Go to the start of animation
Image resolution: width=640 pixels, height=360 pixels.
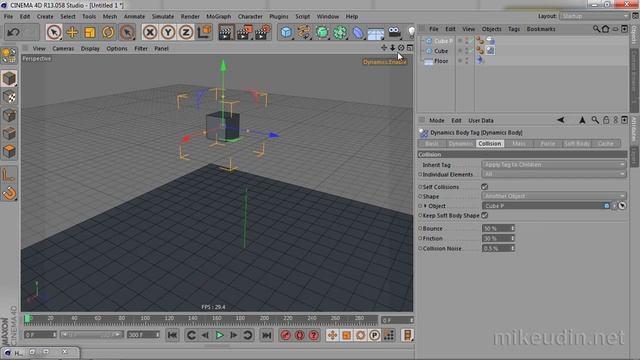point(172,335)
